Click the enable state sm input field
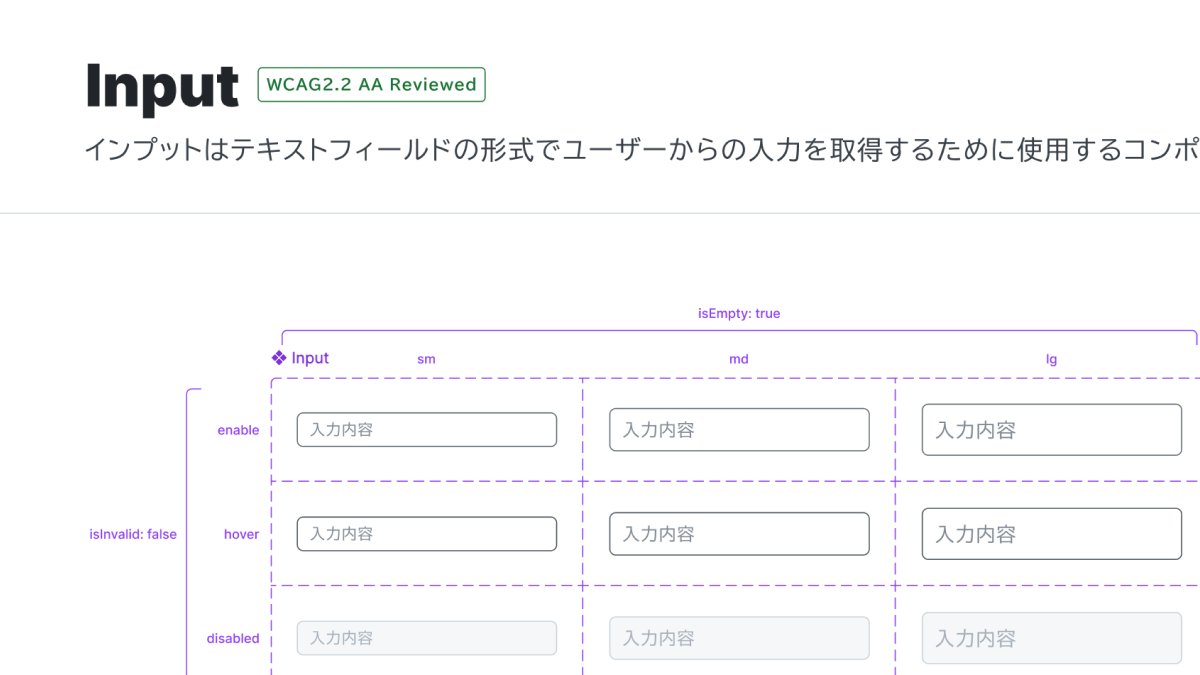The height and width of the screenshot is (675, 1200). [426, 429]
